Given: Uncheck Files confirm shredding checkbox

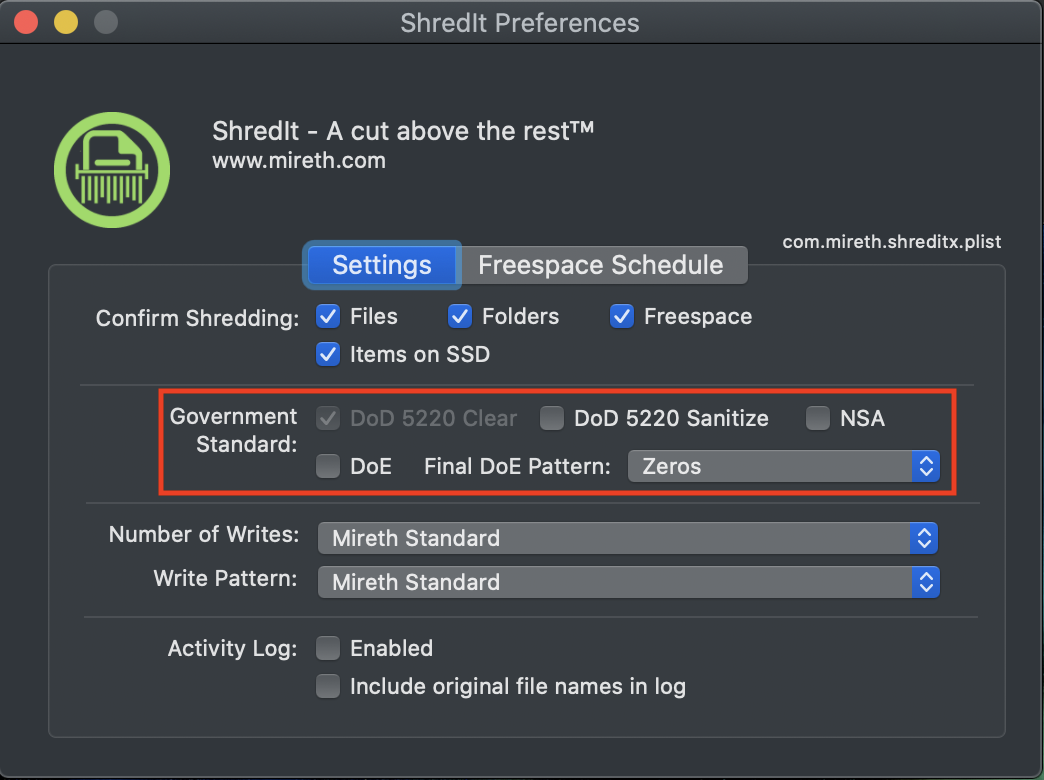Looking at the screenshot, I should (328, 317).
